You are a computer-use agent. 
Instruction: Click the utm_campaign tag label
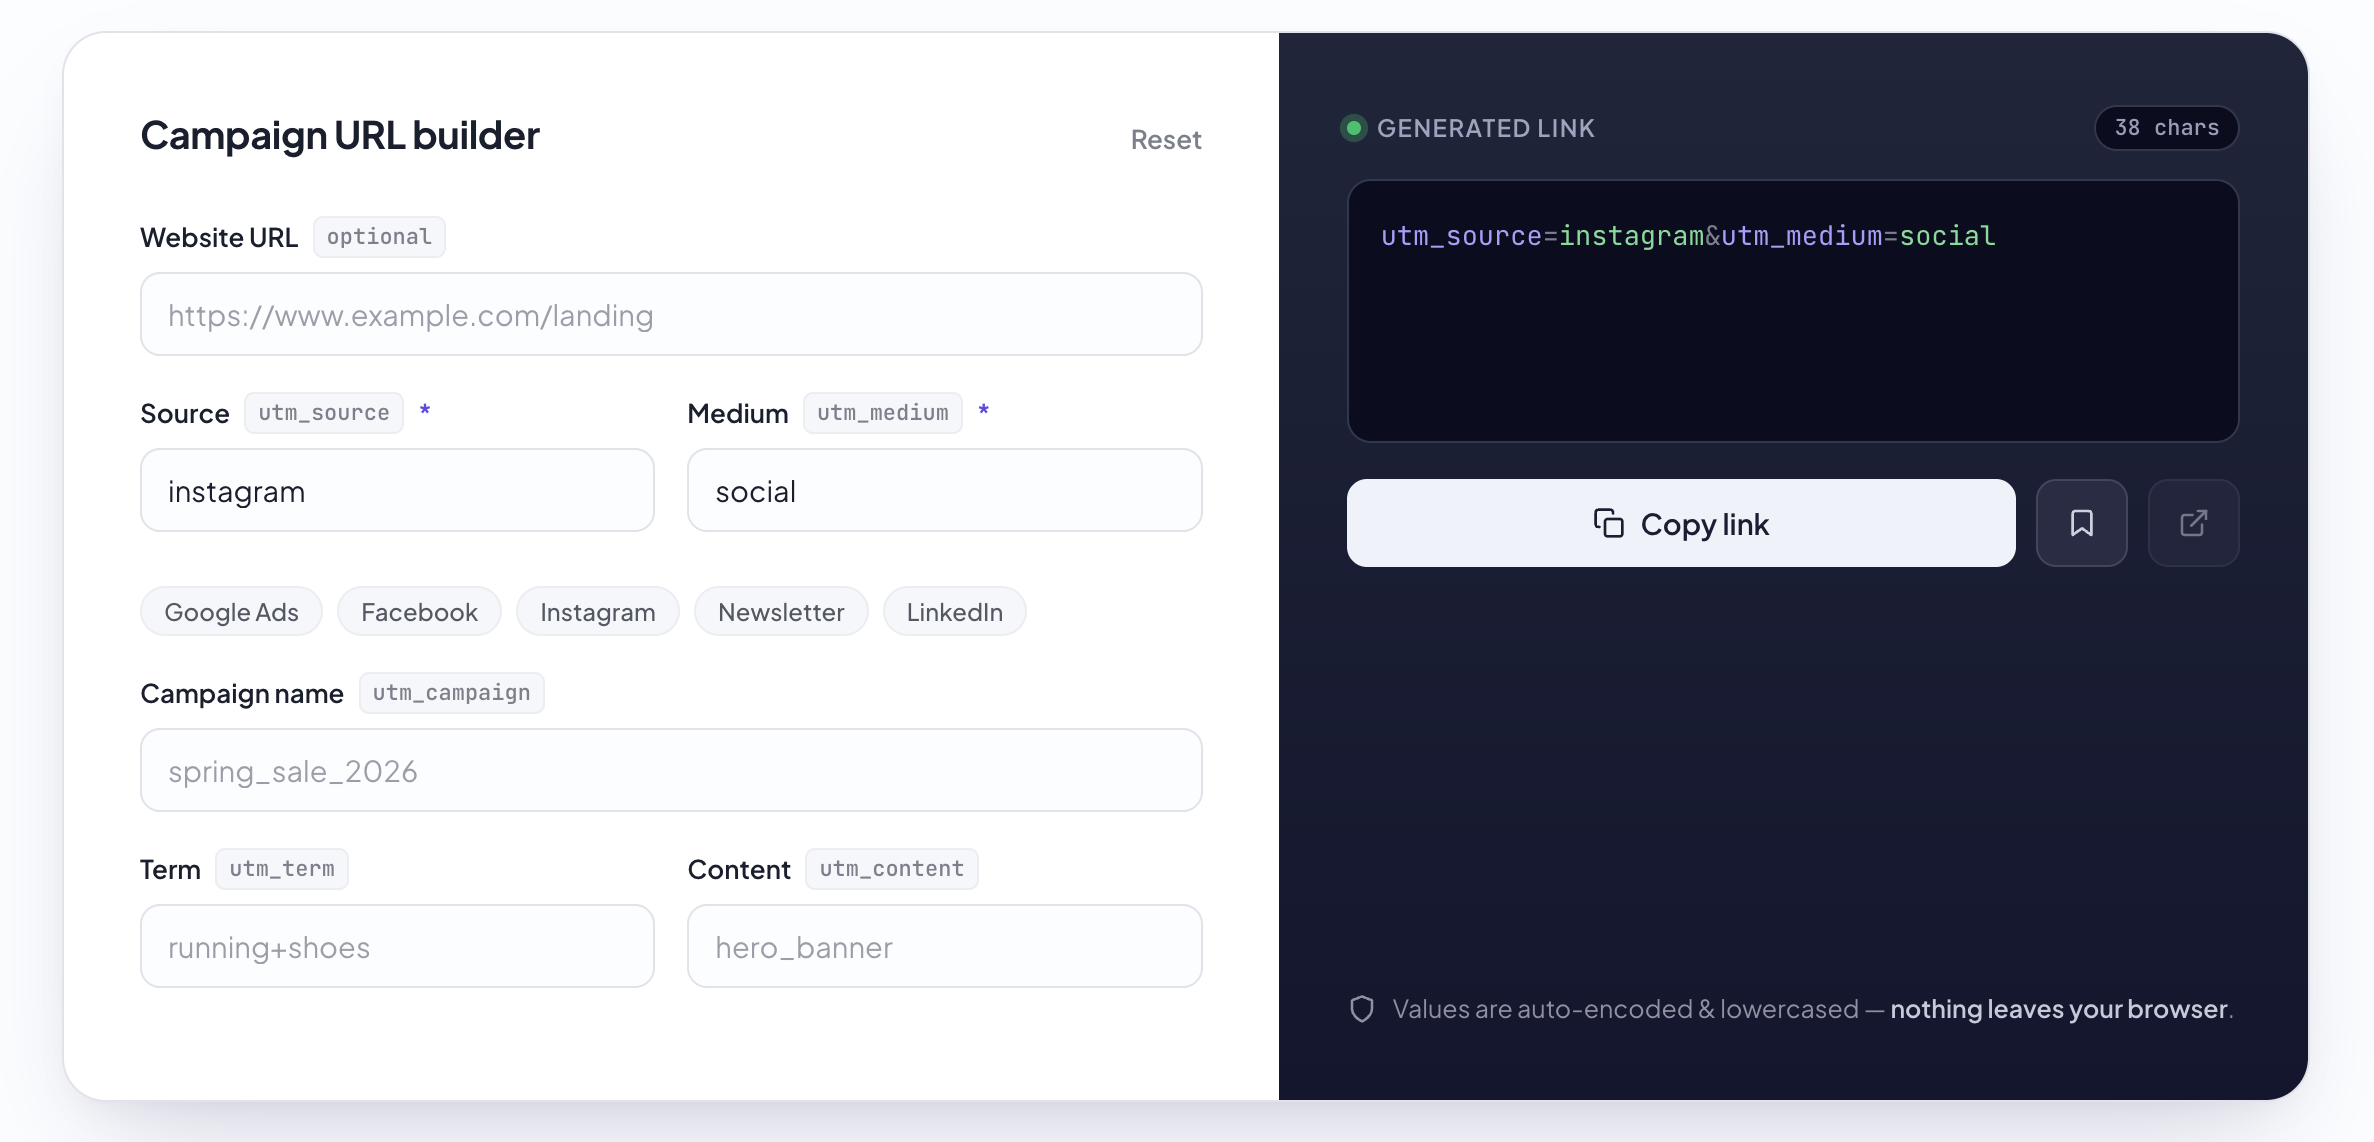452,693
